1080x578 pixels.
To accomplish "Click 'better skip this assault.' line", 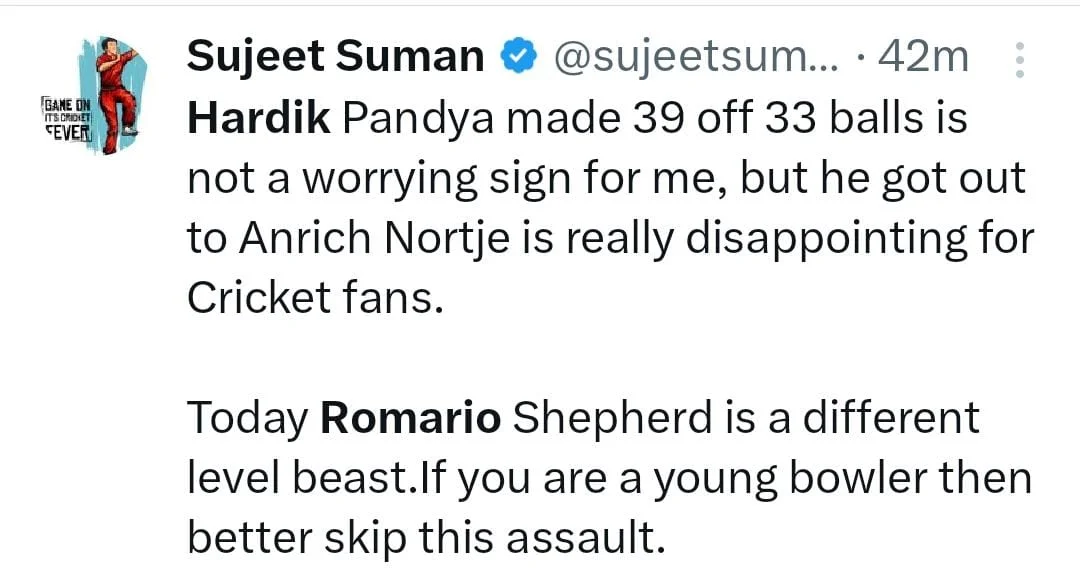I will 426,538.
